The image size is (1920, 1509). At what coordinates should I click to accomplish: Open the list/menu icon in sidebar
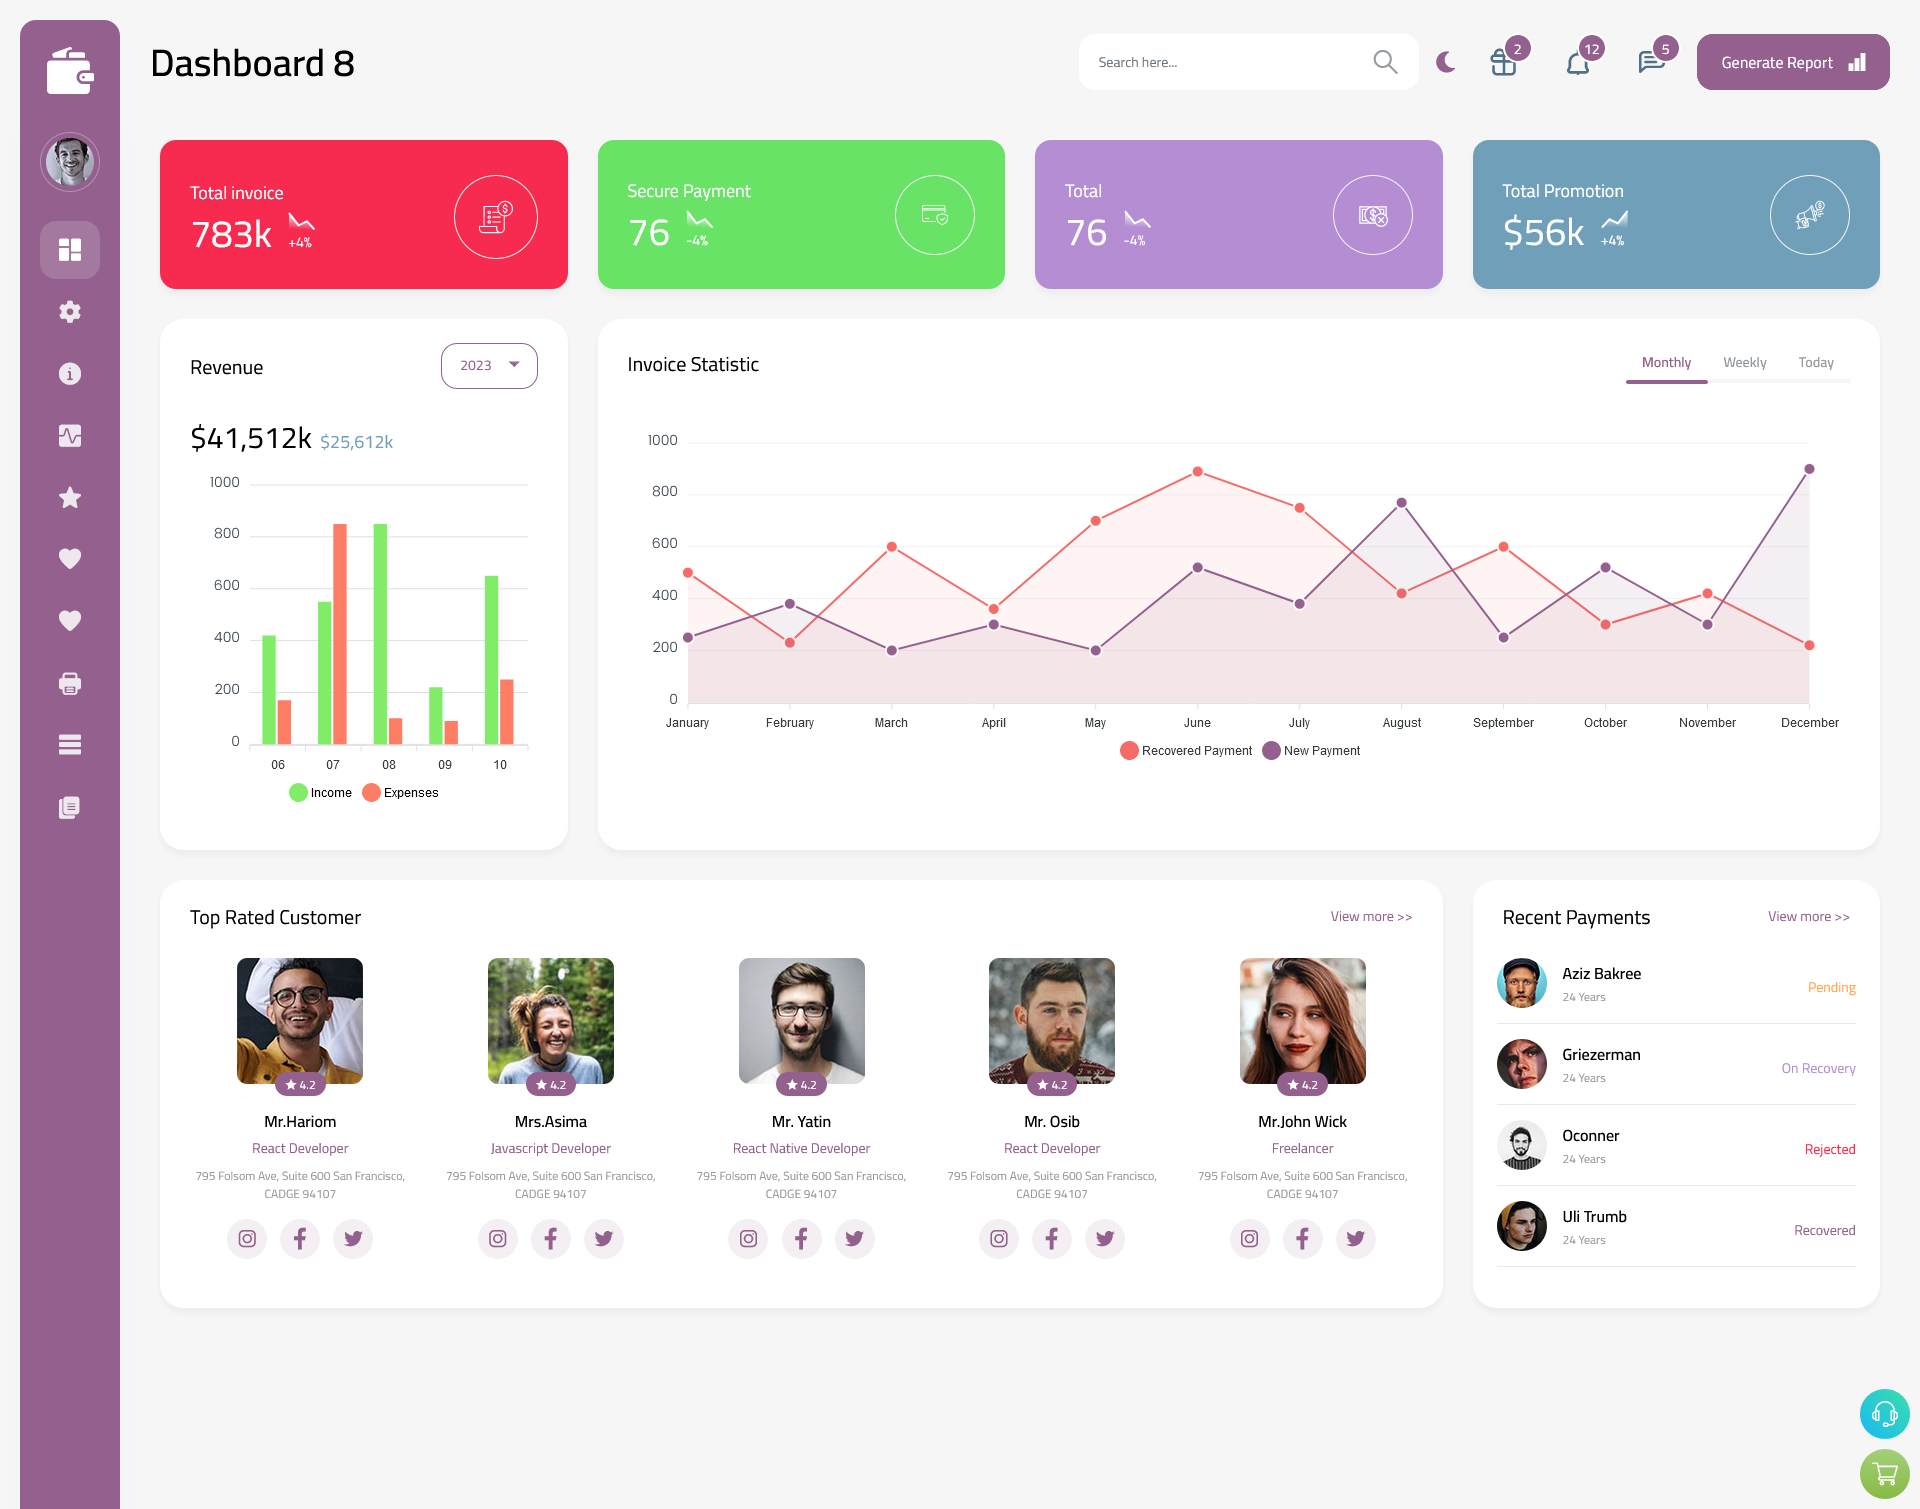tap(70, 744)
